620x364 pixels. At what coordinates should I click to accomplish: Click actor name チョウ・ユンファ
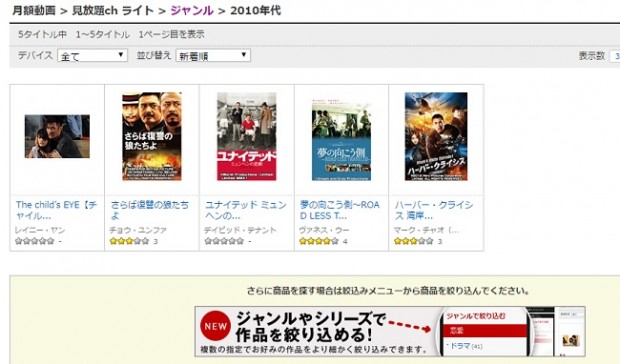click(x=138, y=230)
